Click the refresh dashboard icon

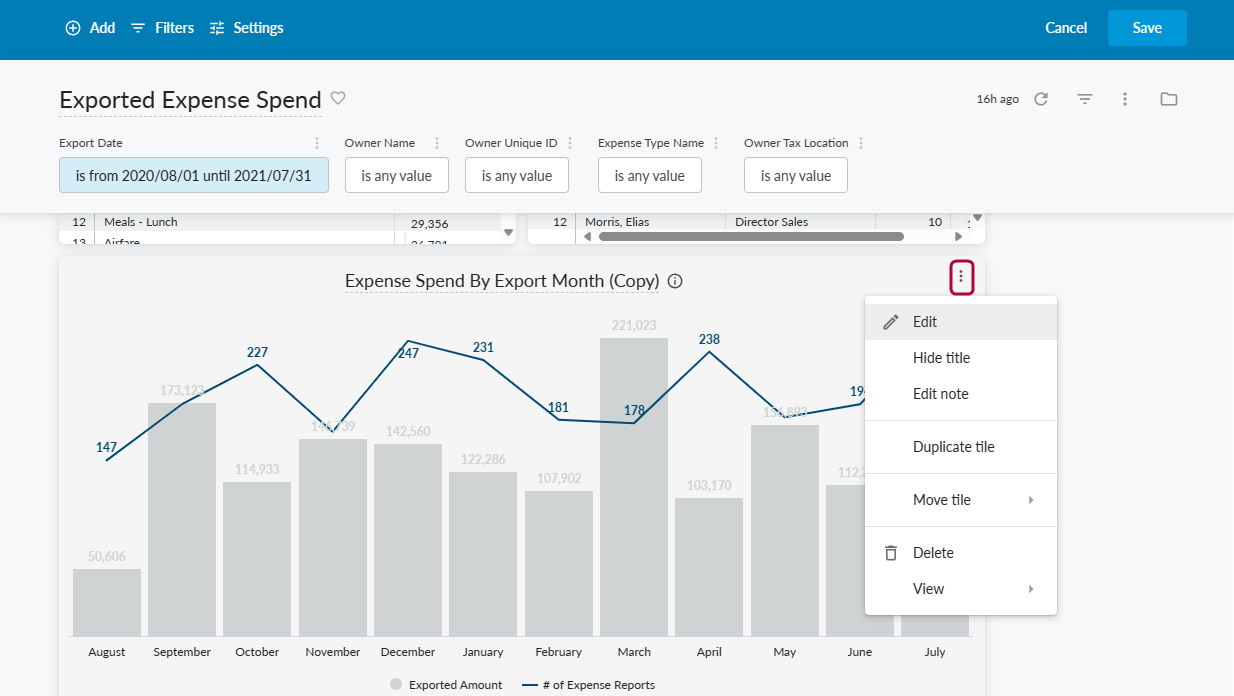1041,99
